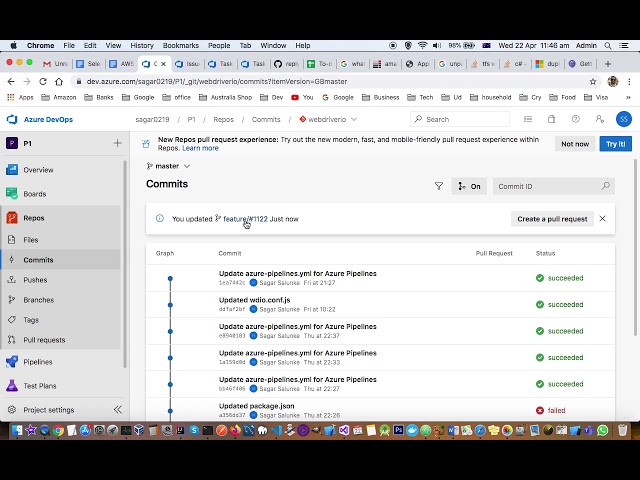Open the Updated package.json commit

click(x=256, y=406)
